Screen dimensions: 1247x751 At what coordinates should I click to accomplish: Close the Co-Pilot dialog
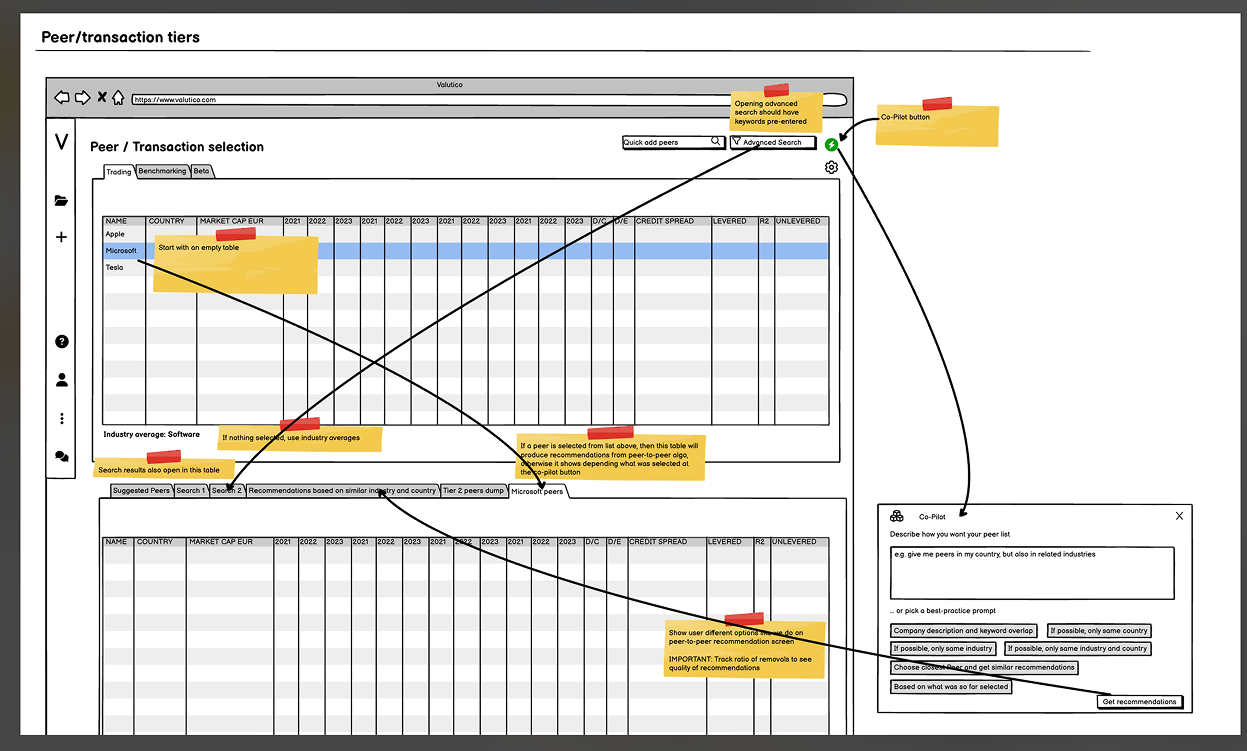(x=1179, y=516)
